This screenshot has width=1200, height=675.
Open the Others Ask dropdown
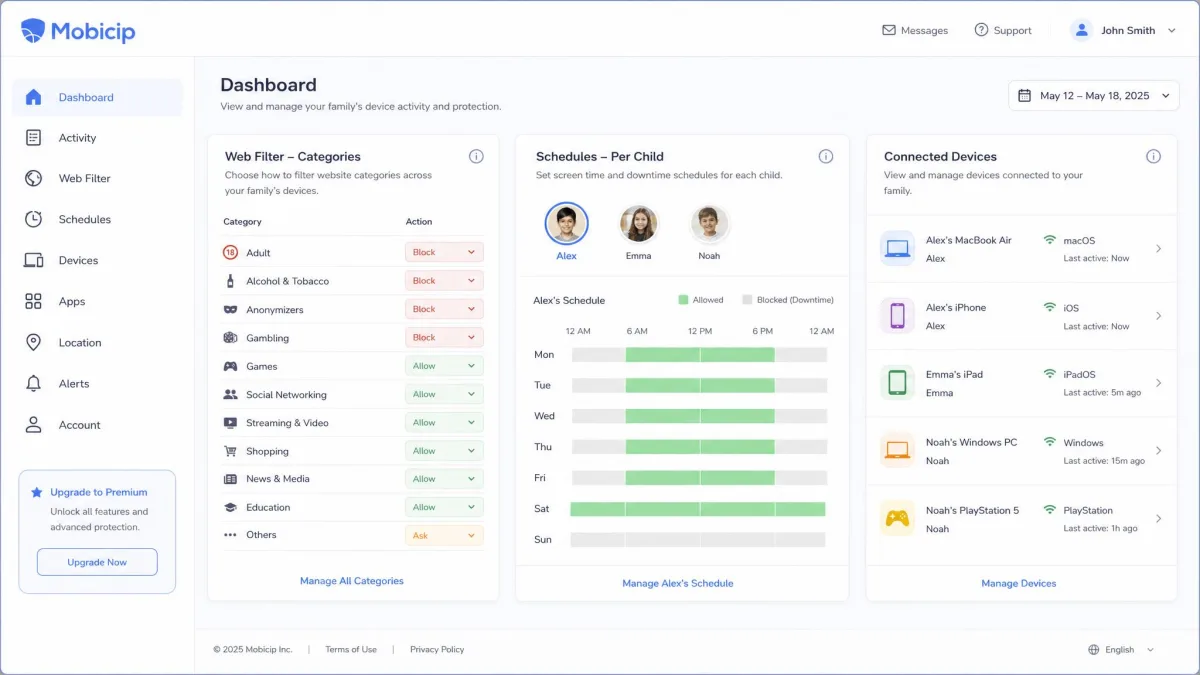(444, 535)
